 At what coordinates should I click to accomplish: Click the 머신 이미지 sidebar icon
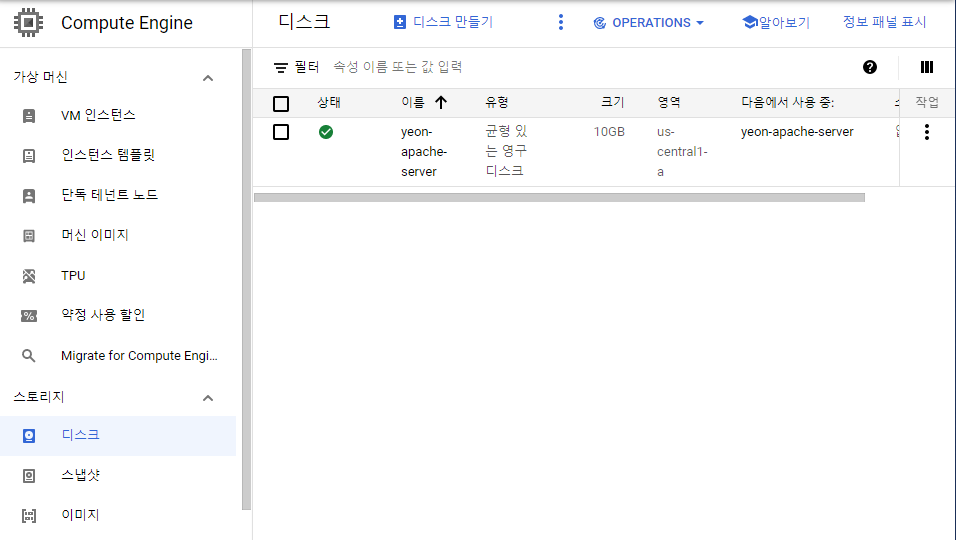[x=29, y=236]
